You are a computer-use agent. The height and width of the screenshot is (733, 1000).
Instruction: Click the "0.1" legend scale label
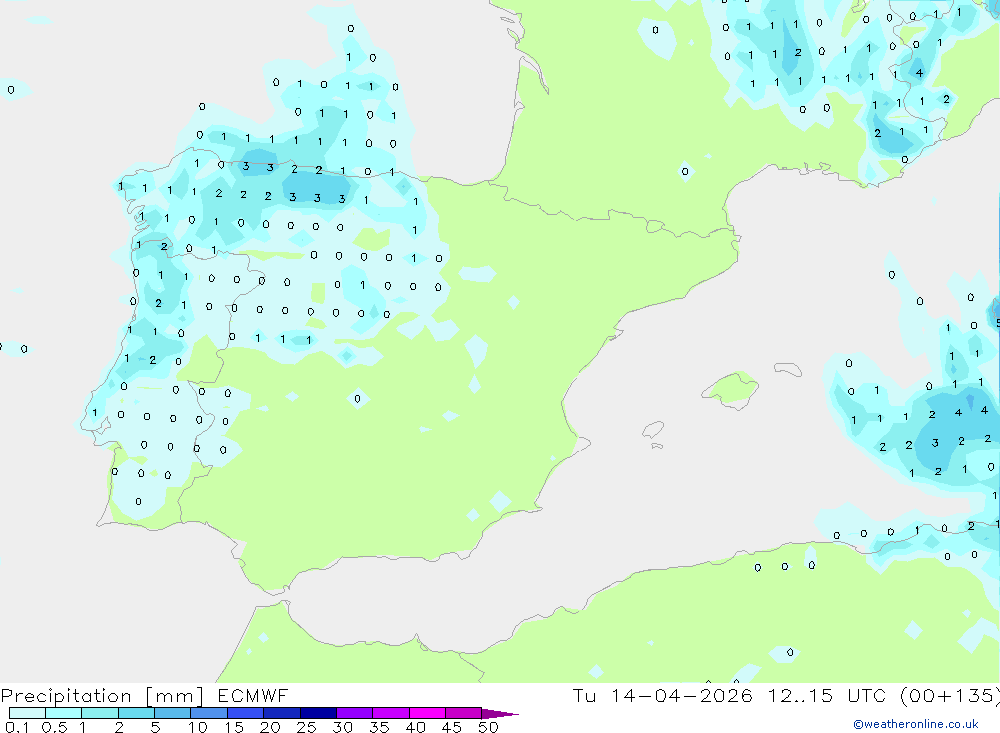[x=17, y=727]
